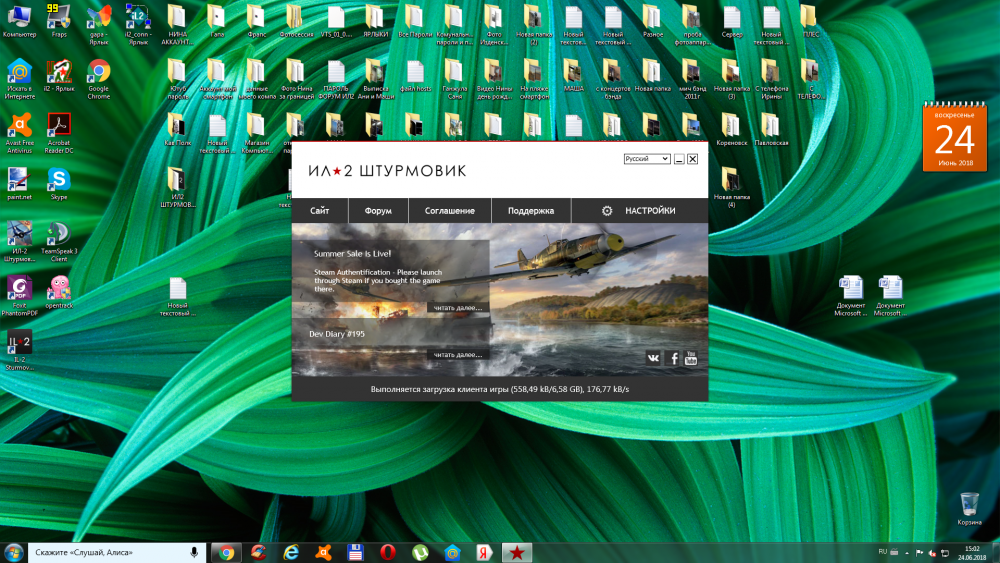Open Opera from the taskbar
This screenshot has height=563, width=1000.
(387, 553)
